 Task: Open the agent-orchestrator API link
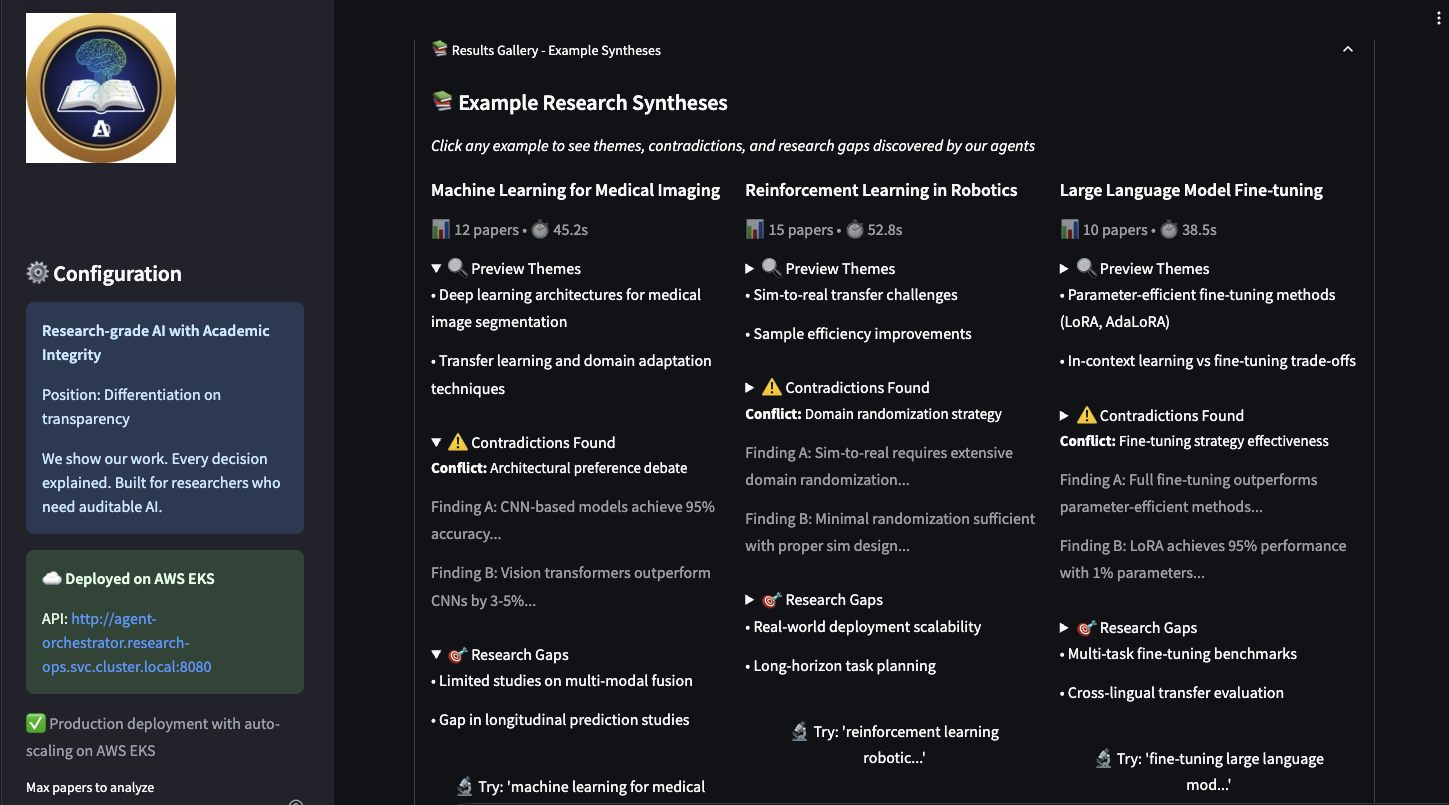(126, 643)
